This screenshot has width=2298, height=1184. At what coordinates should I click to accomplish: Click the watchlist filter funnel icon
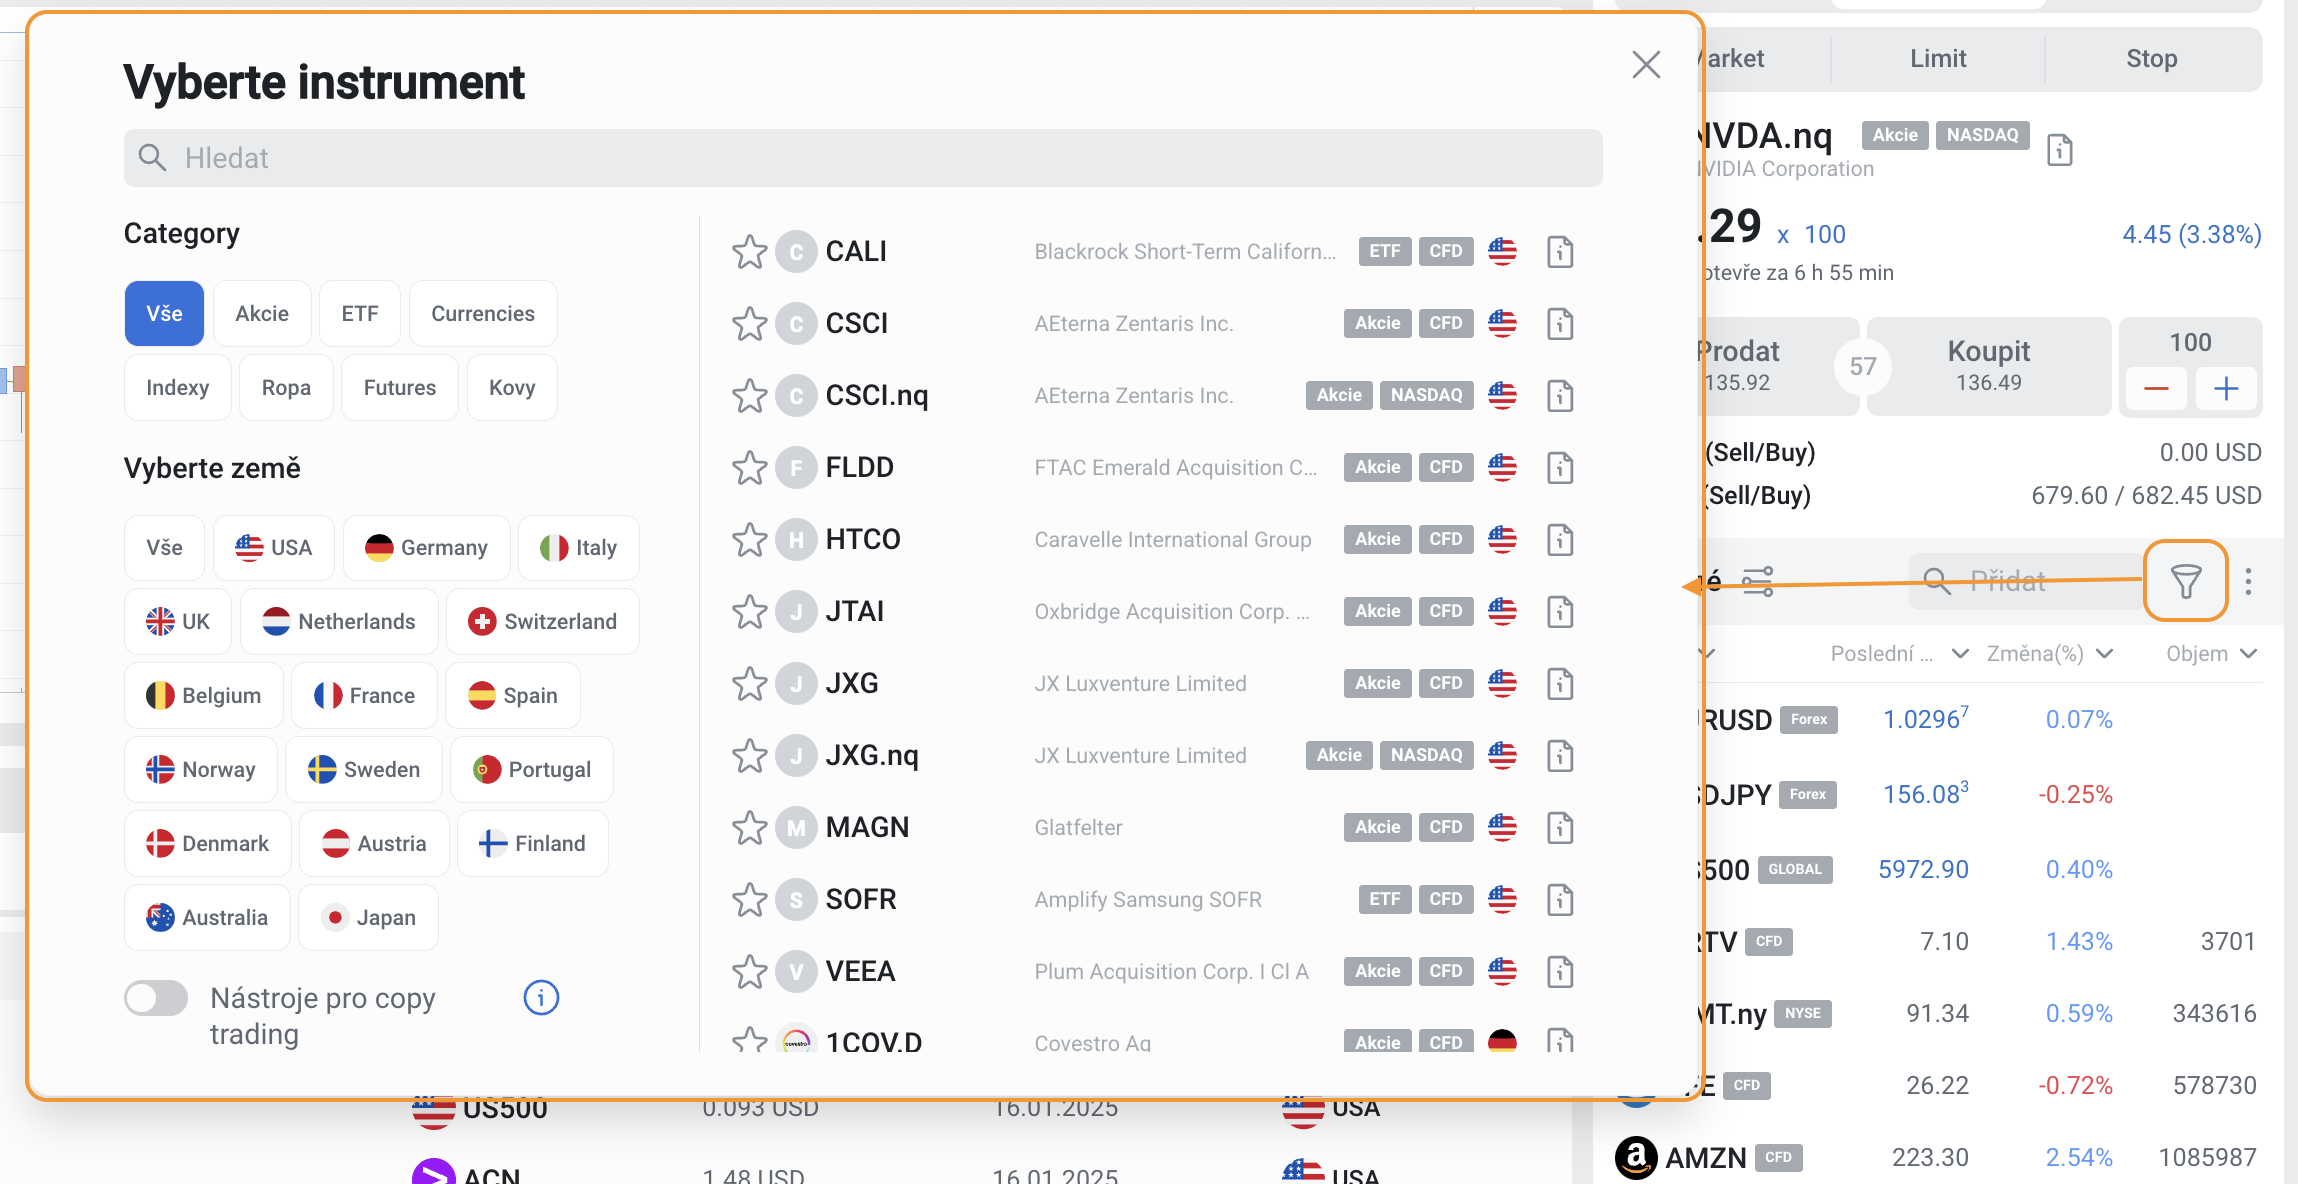click(x=2185, y=581)
